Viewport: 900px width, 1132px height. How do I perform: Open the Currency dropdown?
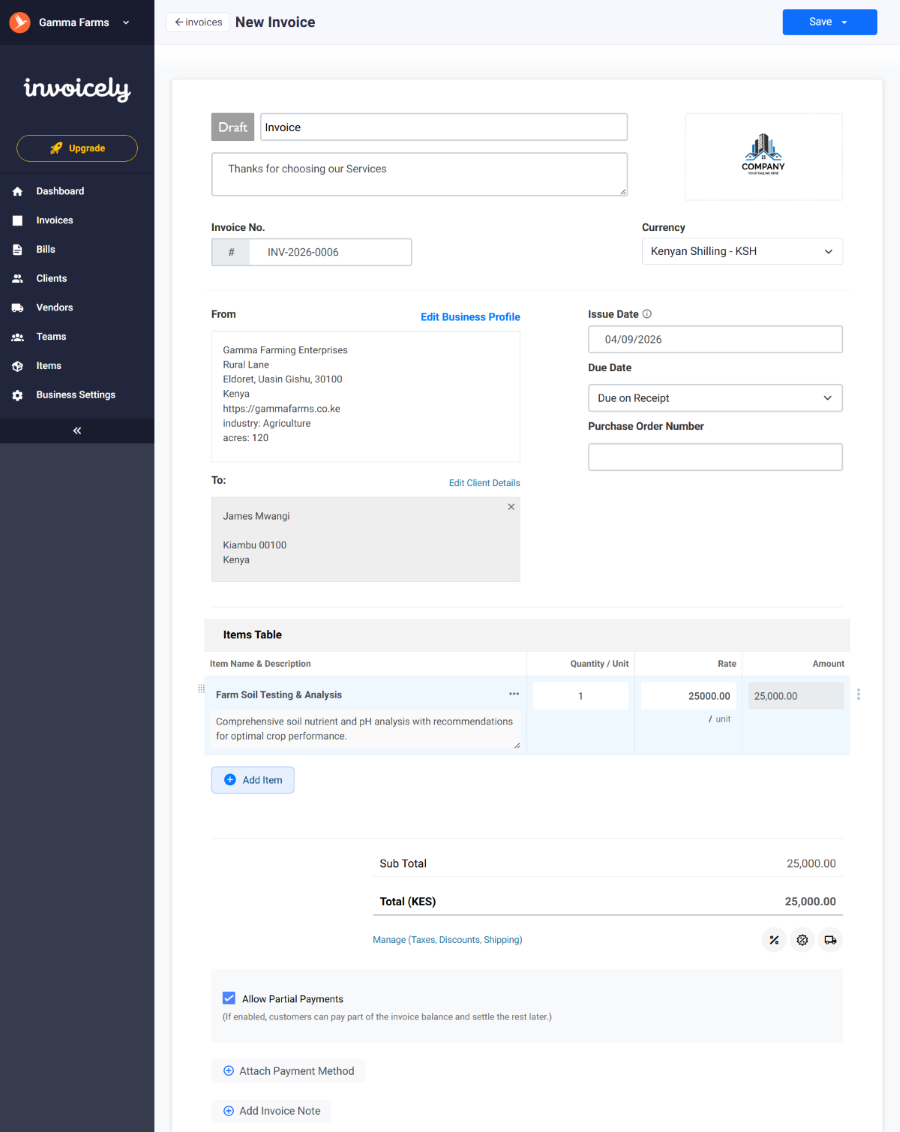point(742,251)
